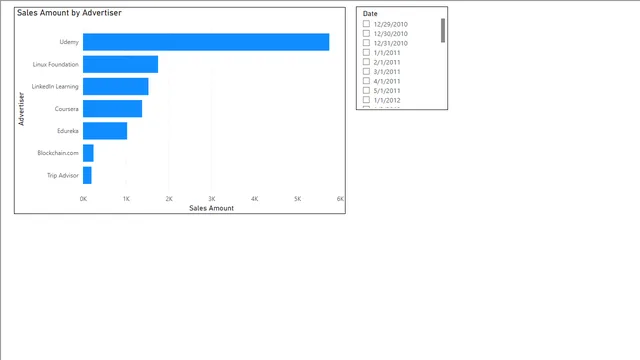640x360 pixels.
Task: Click the 5K x-axis tick label
Action: click(298, 199)
